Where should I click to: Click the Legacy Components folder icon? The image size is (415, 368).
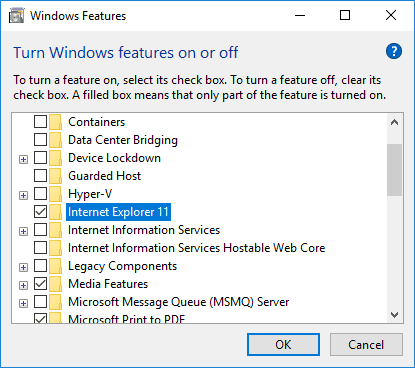(x=55, y=266)
